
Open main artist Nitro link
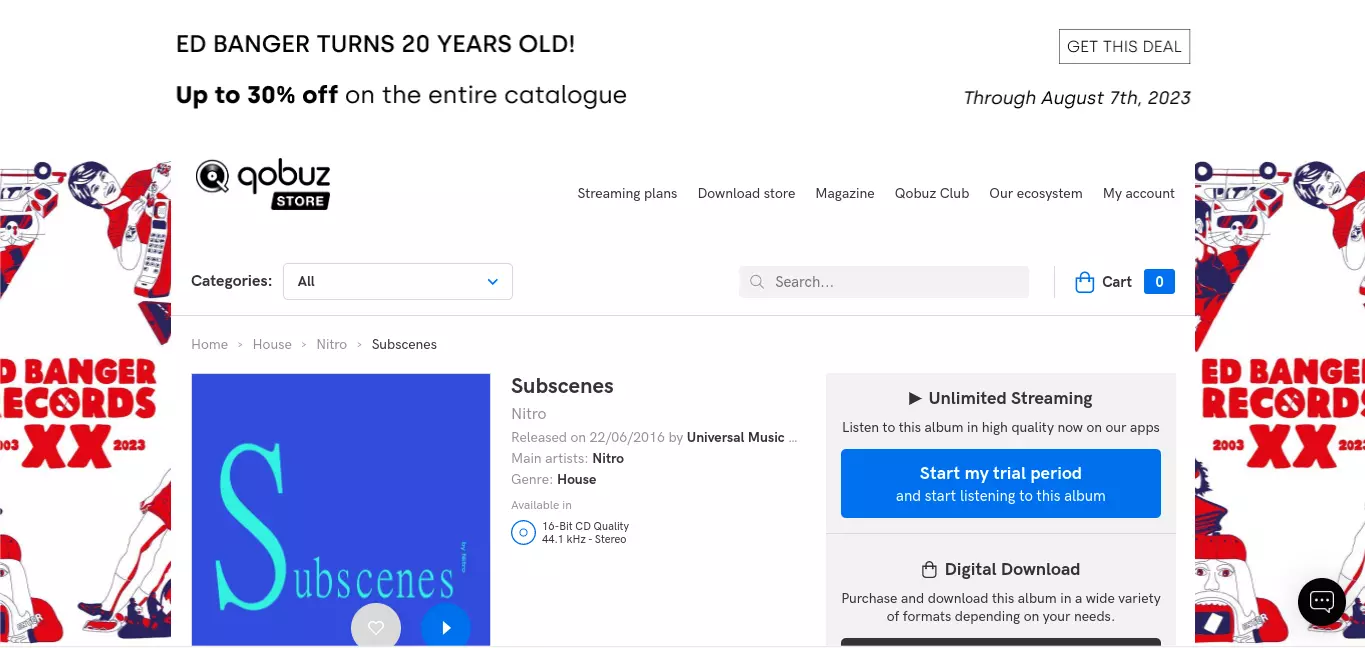608,458
